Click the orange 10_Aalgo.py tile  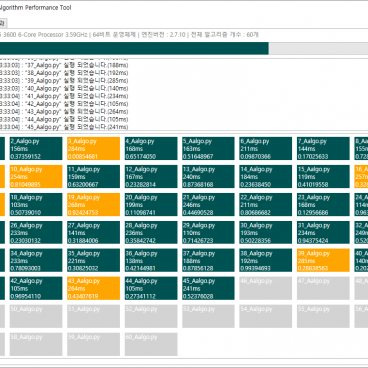click(x=36, y=177)
